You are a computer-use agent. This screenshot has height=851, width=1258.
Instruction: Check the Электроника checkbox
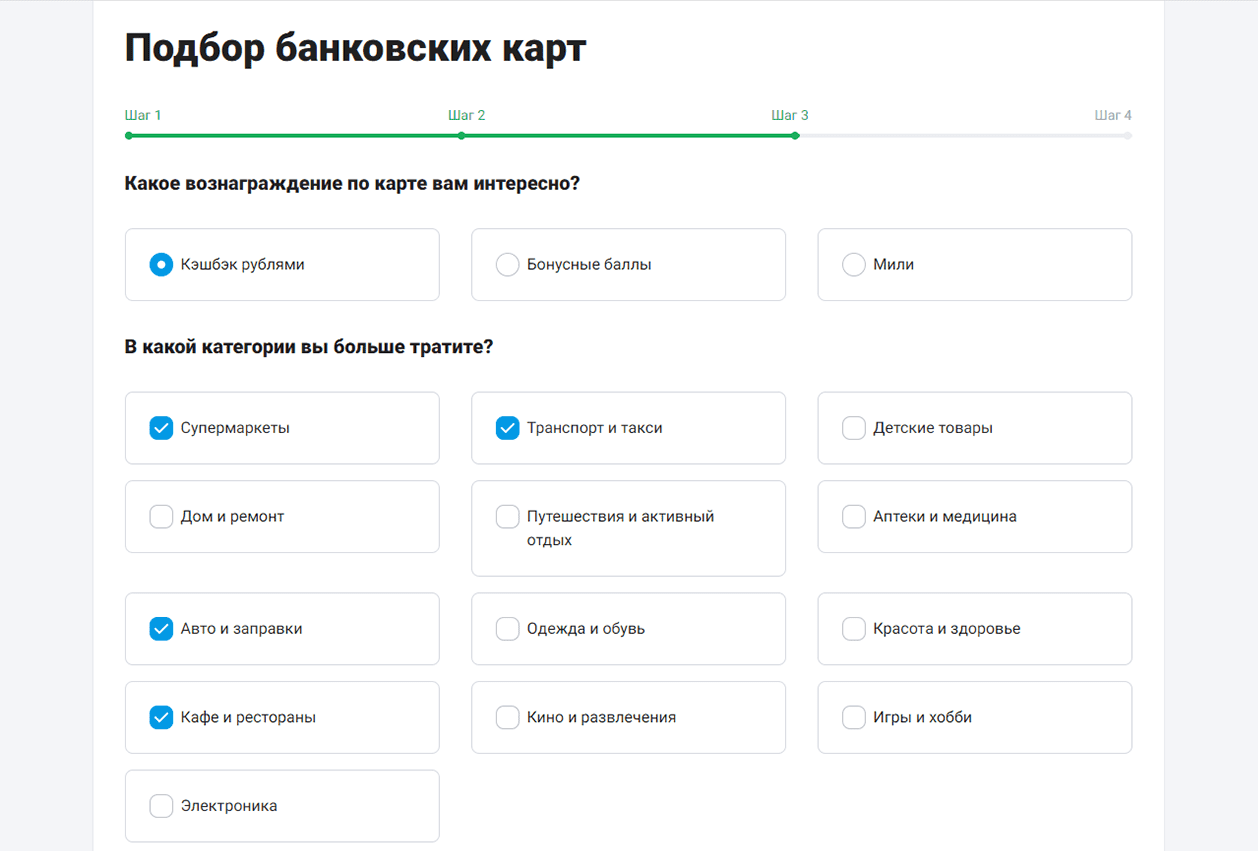pos(161,806)
